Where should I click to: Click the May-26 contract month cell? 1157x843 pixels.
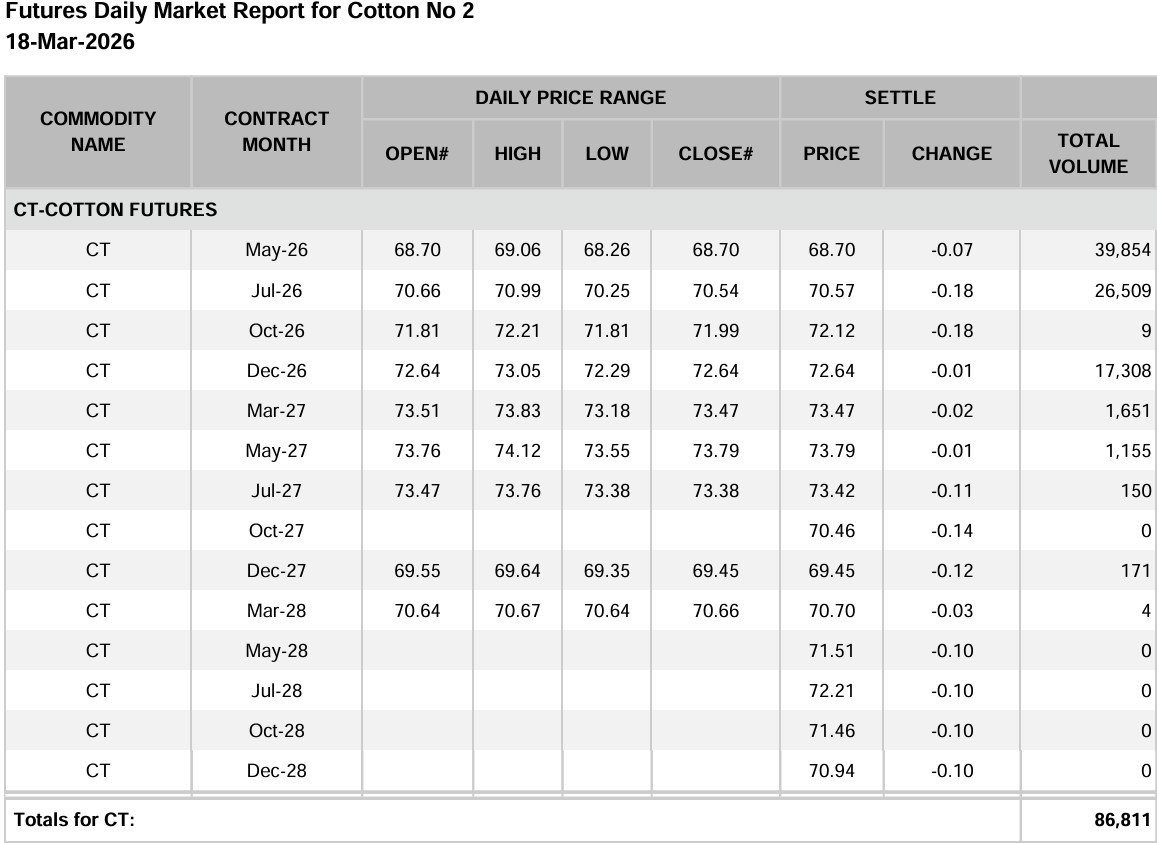(276, 250)
